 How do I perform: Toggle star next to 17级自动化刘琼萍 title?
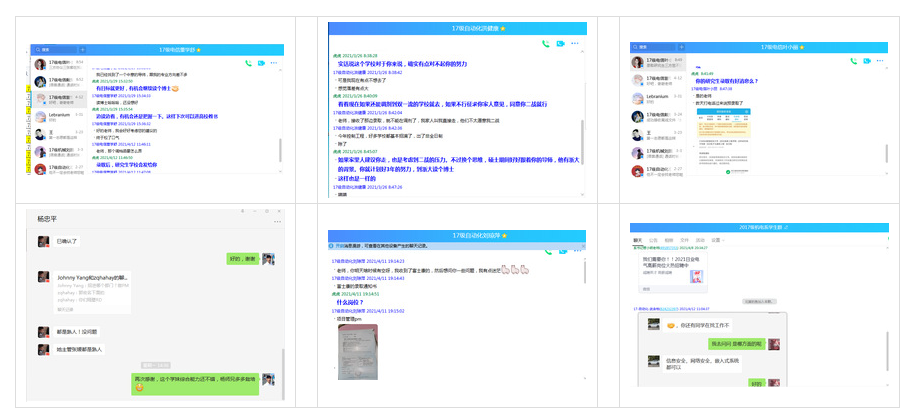[x=504, y=234]
